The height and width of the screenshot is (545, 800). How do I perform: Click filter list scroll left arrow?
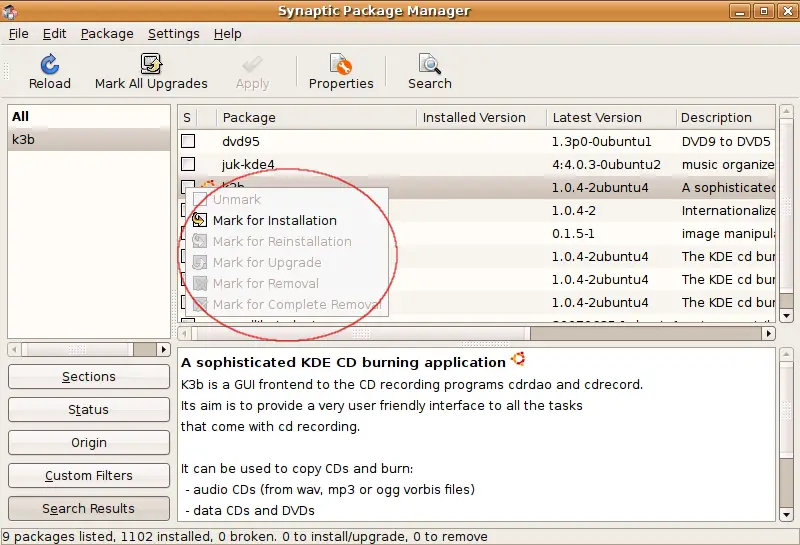pos(14,350)
